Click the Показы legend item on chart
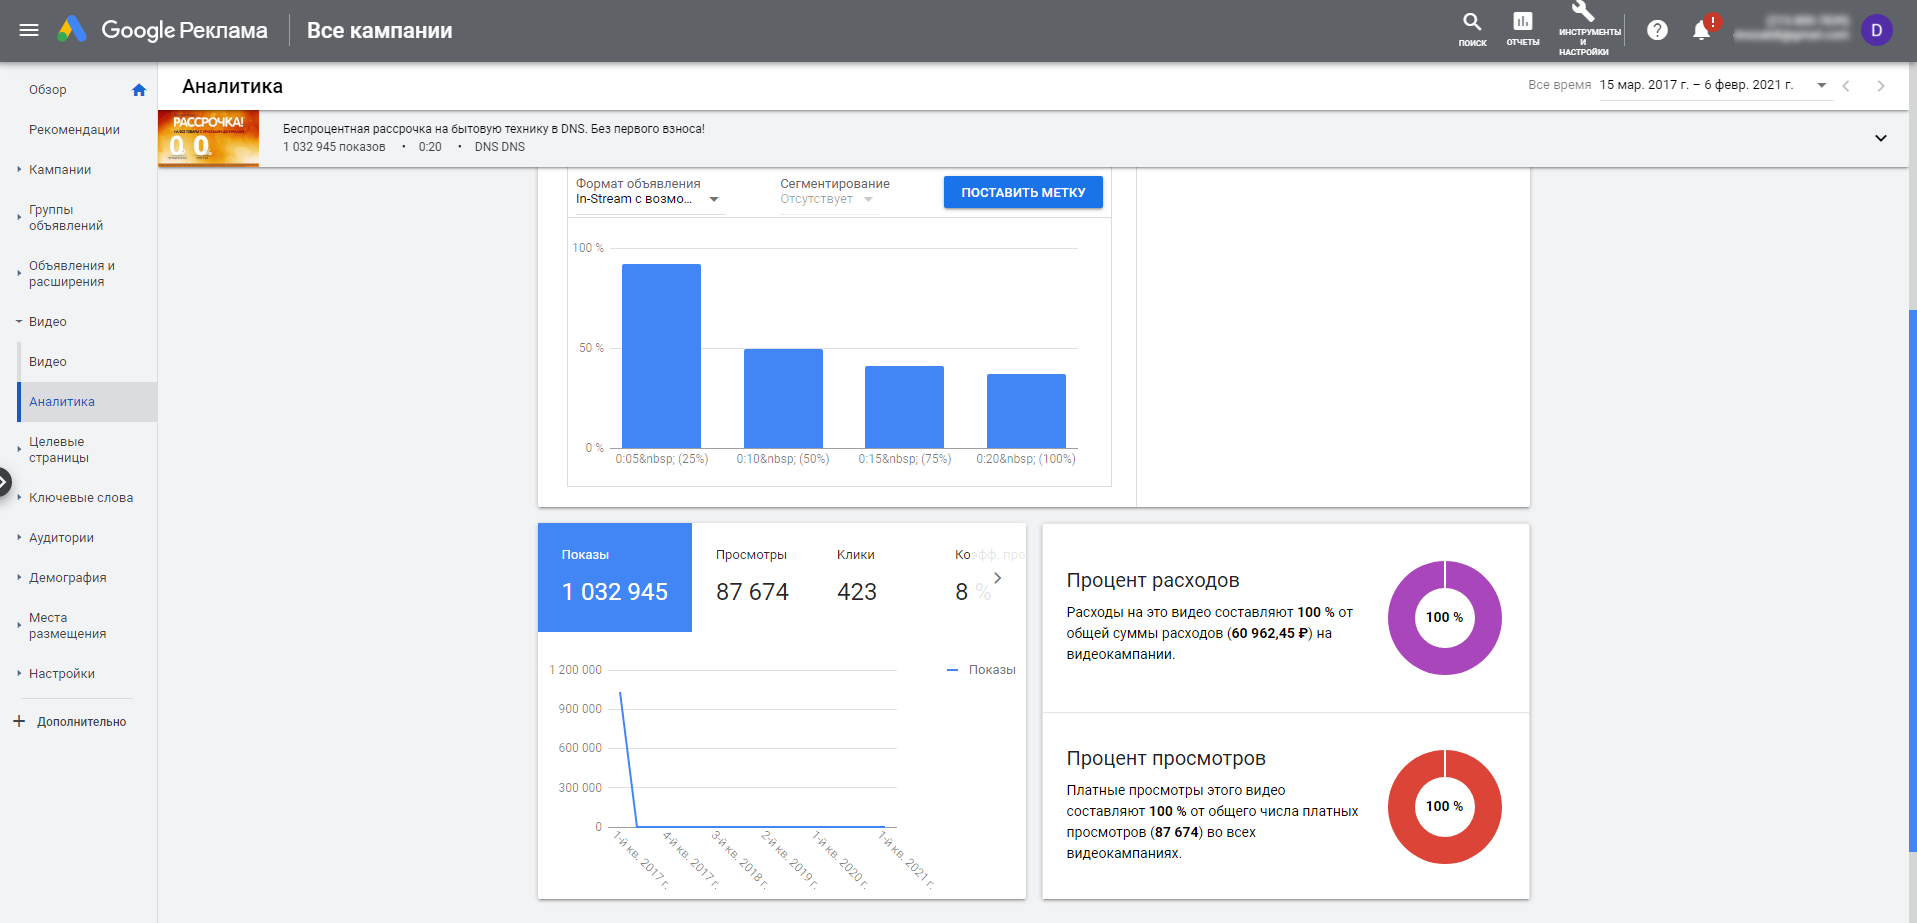This screenshot has width=1917, height=923. (981, 670)
